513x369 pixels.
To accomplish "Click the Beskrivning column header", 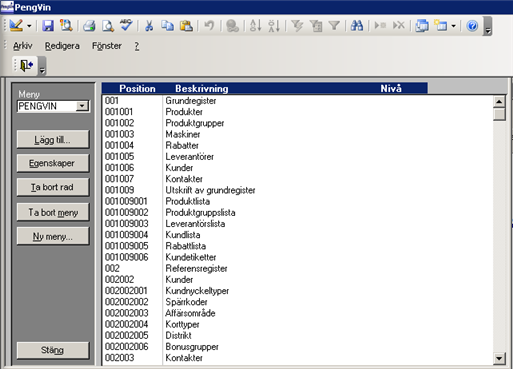I will (x=202, y=88).
